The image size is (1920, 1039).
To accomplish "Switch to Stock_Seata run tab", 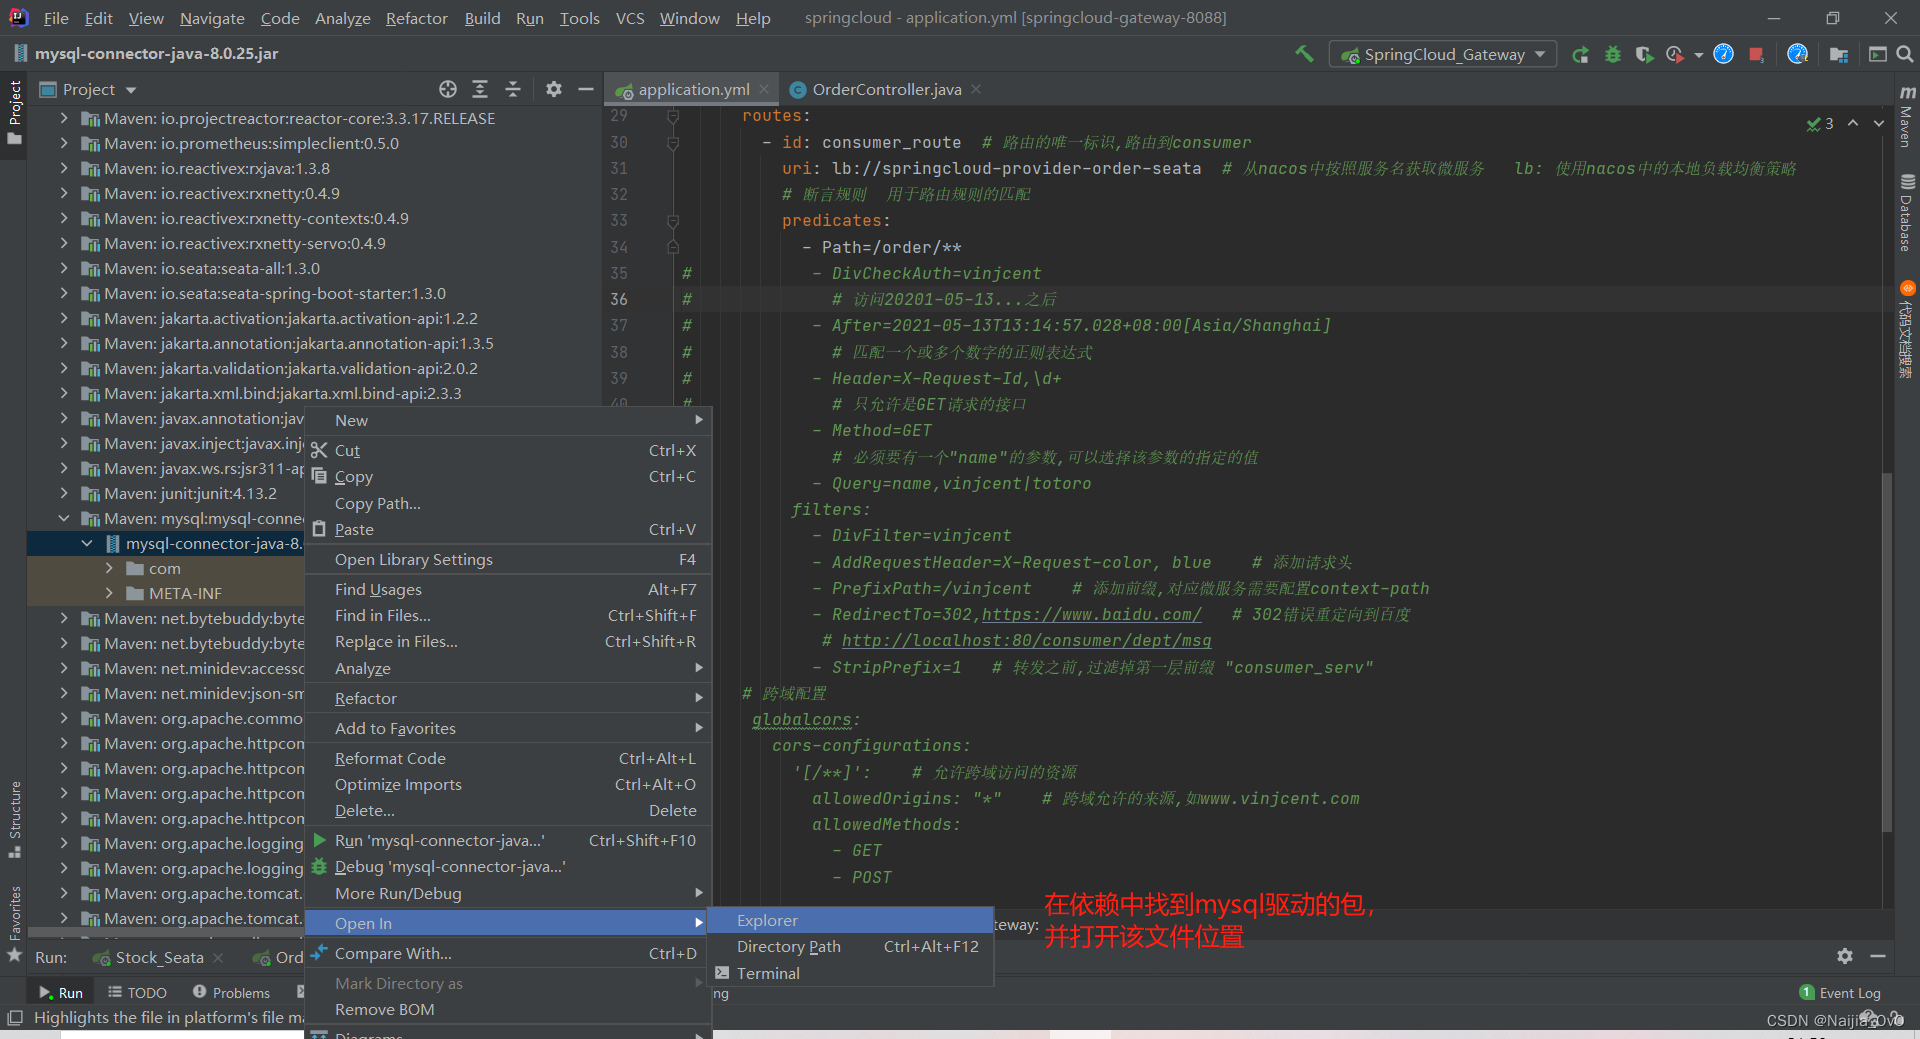I will click(x=149, y=957).
